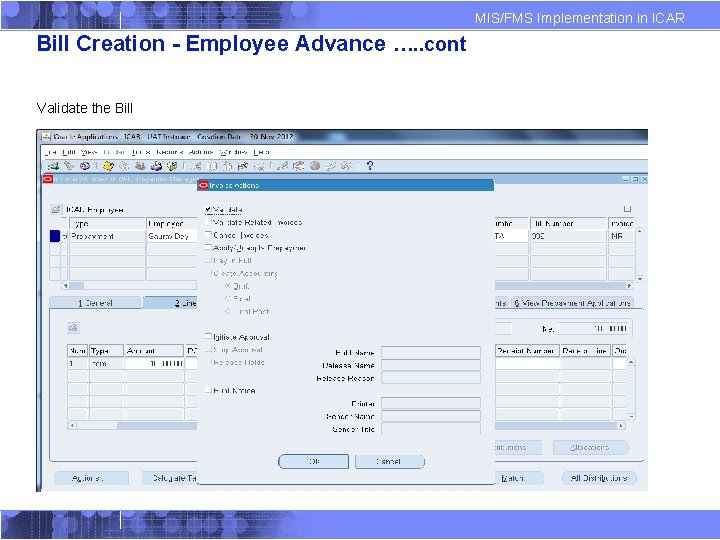Click the folder icon beside ICAR Employee
Image resolution: width=720 pixels, height=540 pixels.
pyautogui.click(x=56, y=209)
